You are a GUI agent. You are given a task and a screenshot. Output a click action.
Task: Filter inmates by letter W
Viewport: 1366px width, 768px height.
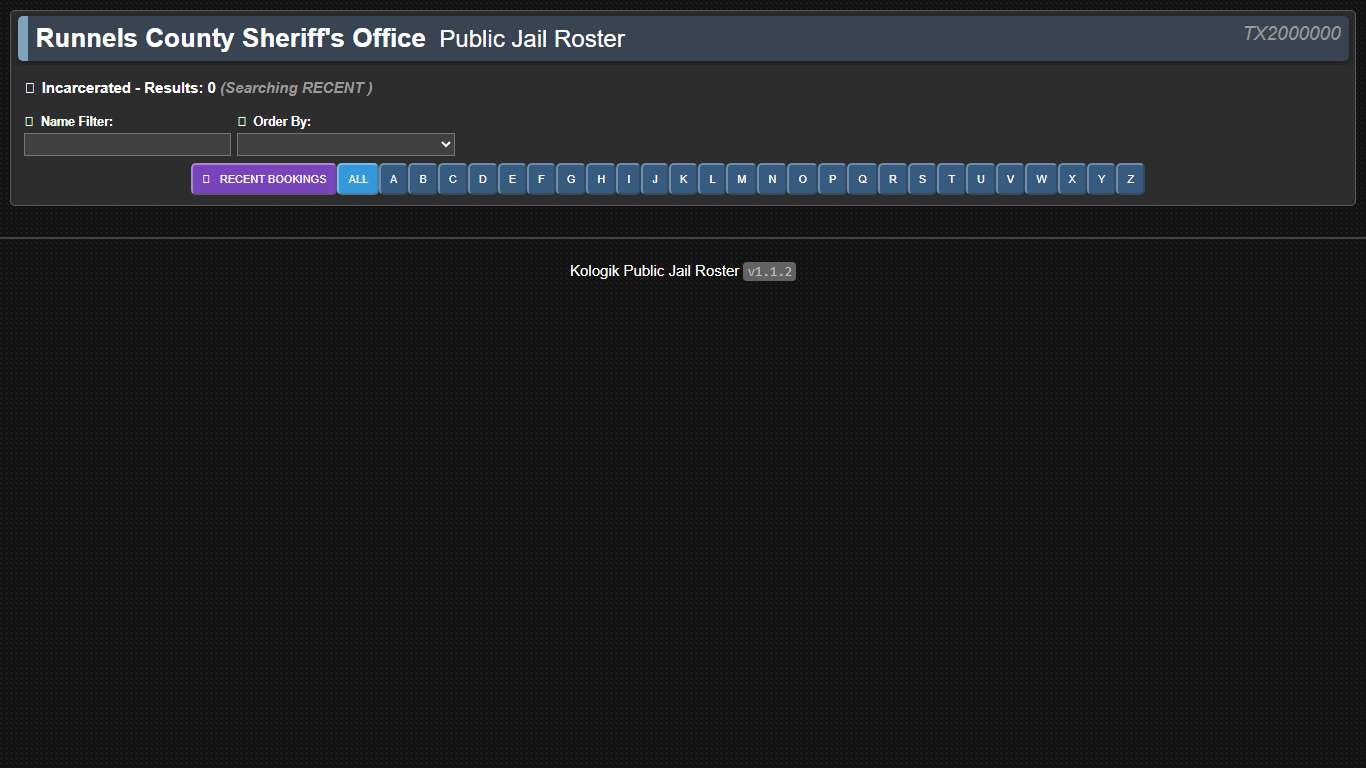[1041, 179]
